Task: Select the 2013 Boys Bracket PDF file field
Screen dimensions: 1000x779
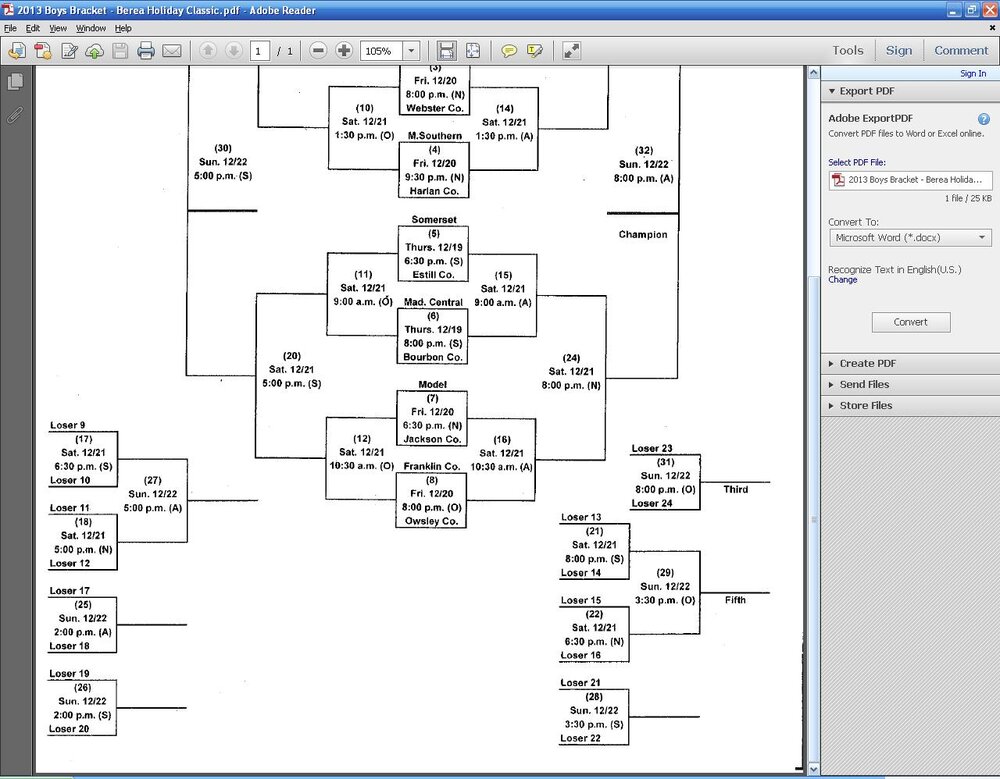Action: [x=910, y=180]
